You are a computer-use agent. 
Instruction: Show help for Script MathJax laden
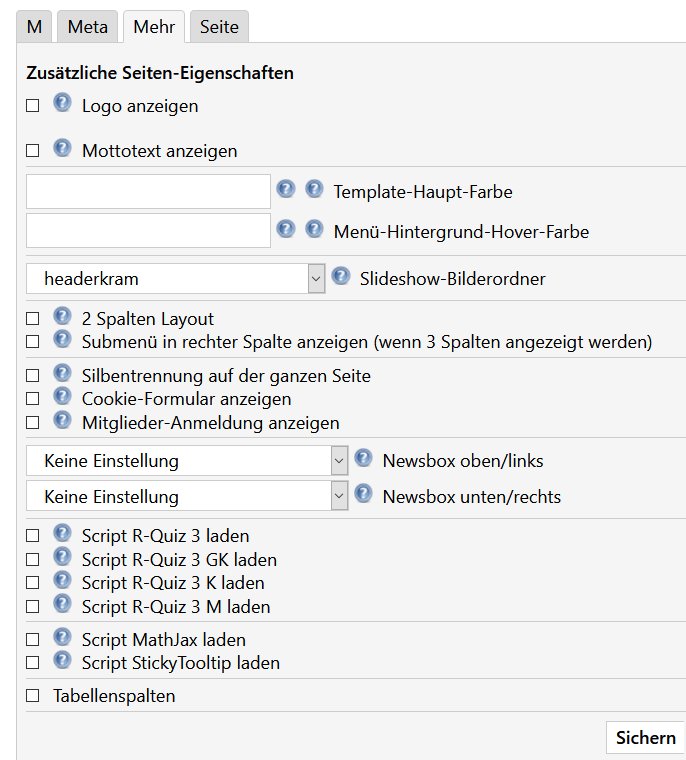tap(62, 637)
